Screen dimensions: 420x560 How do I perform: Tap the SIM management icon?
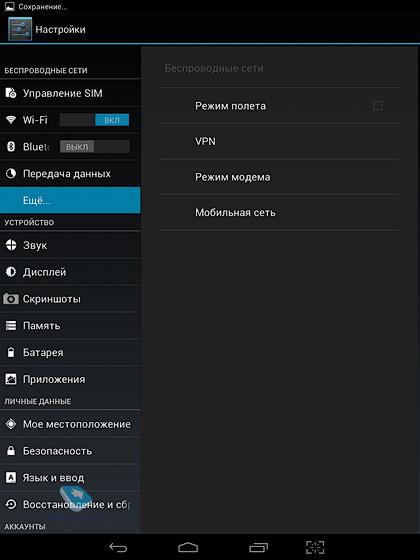[11, 93]
